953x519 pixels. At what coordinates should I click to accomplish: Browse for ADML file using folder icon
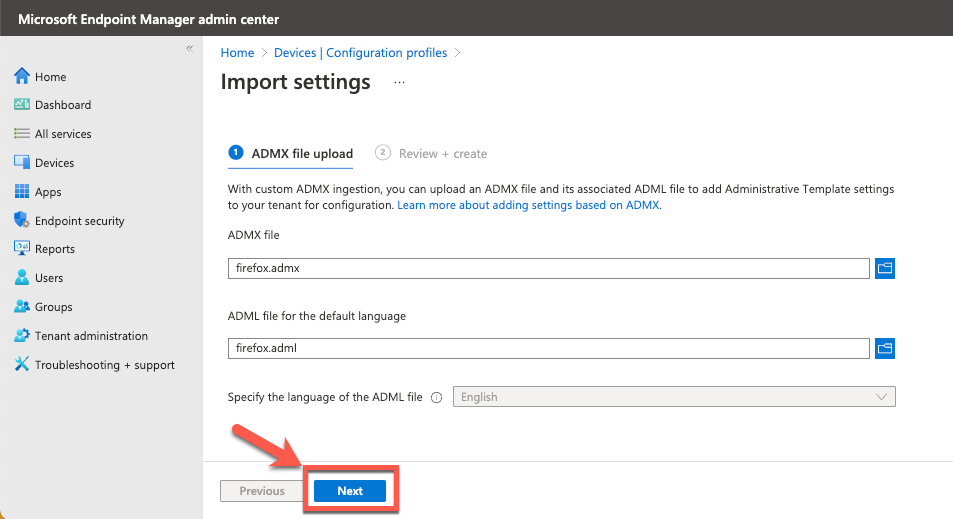[885, 348]
